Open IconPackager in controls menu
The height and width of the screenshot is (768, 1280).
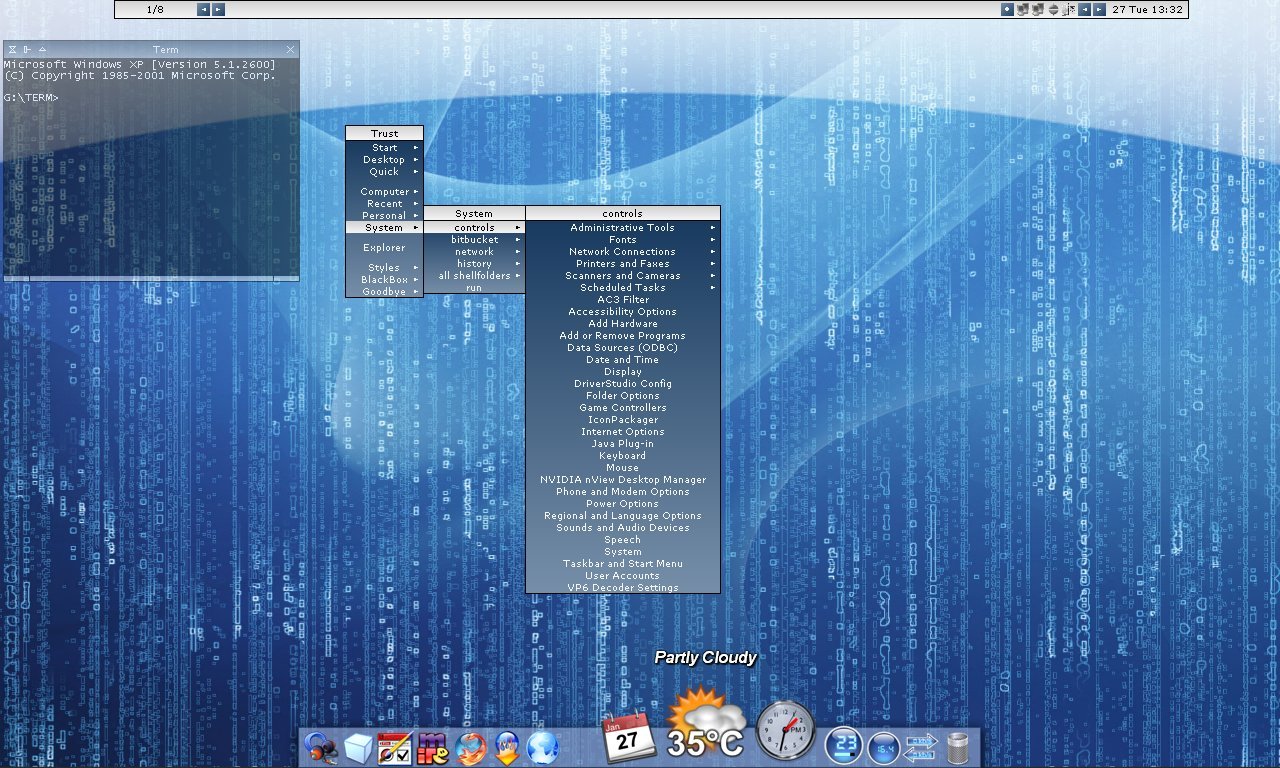tap(622, 420)
